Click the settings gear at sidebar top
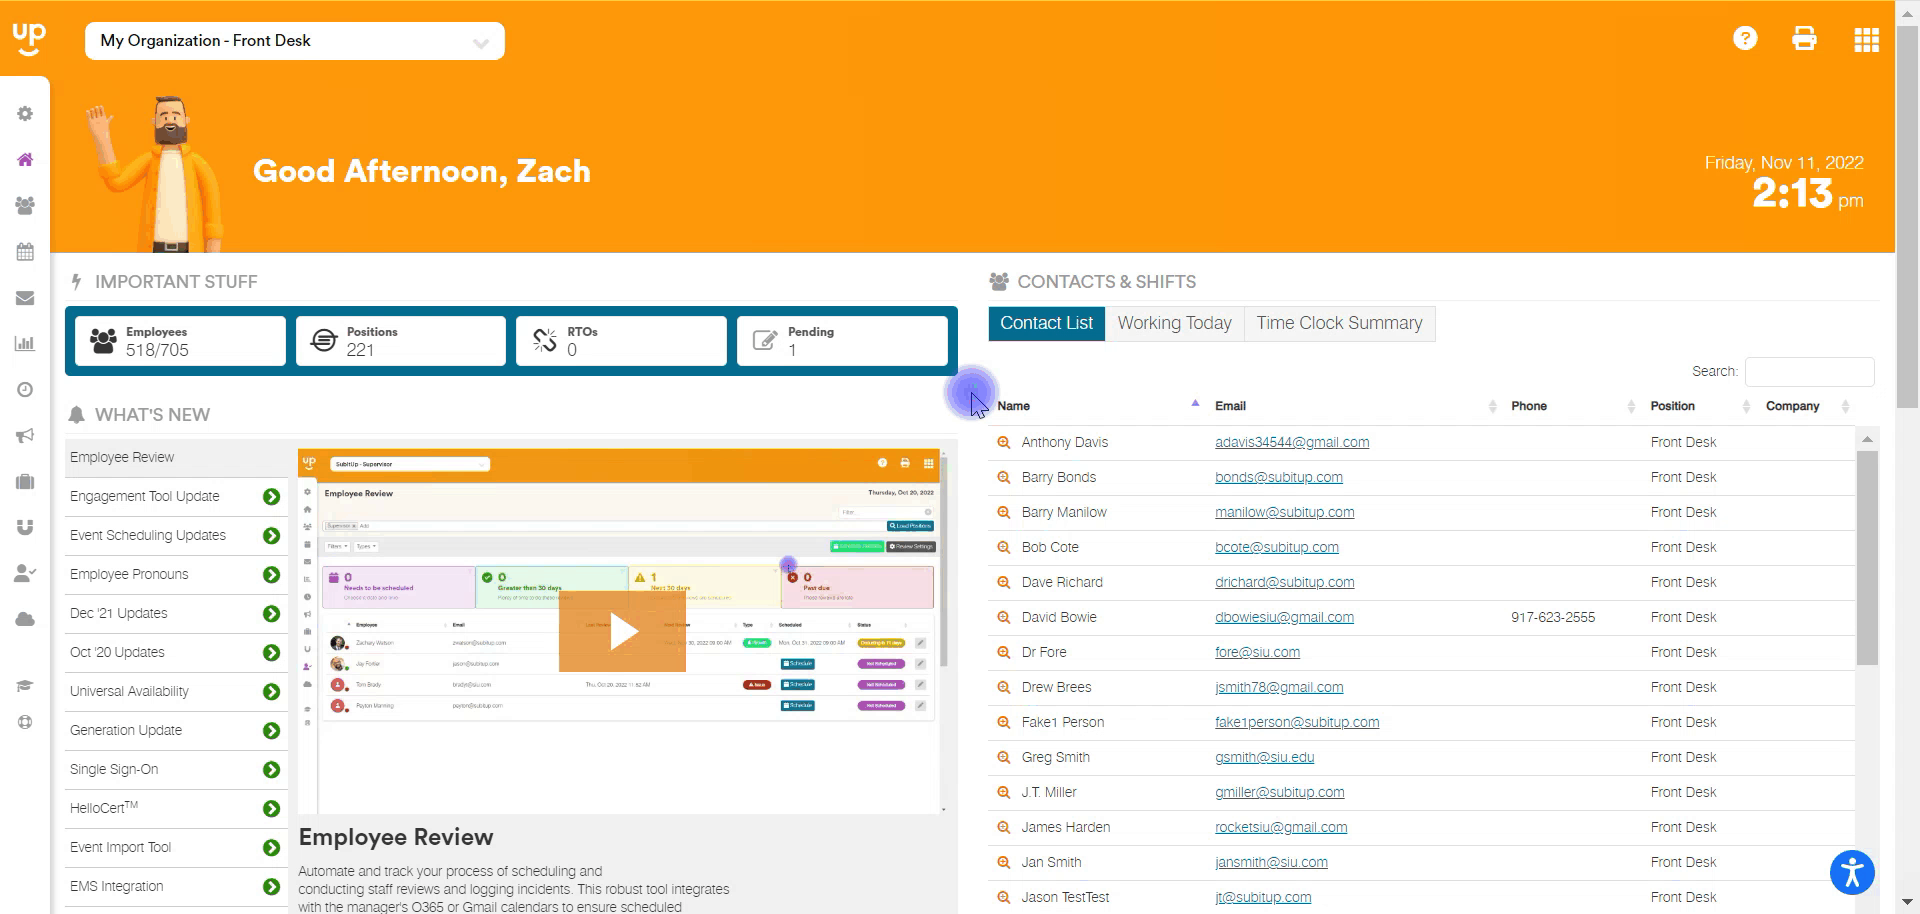 pos(25,113)
